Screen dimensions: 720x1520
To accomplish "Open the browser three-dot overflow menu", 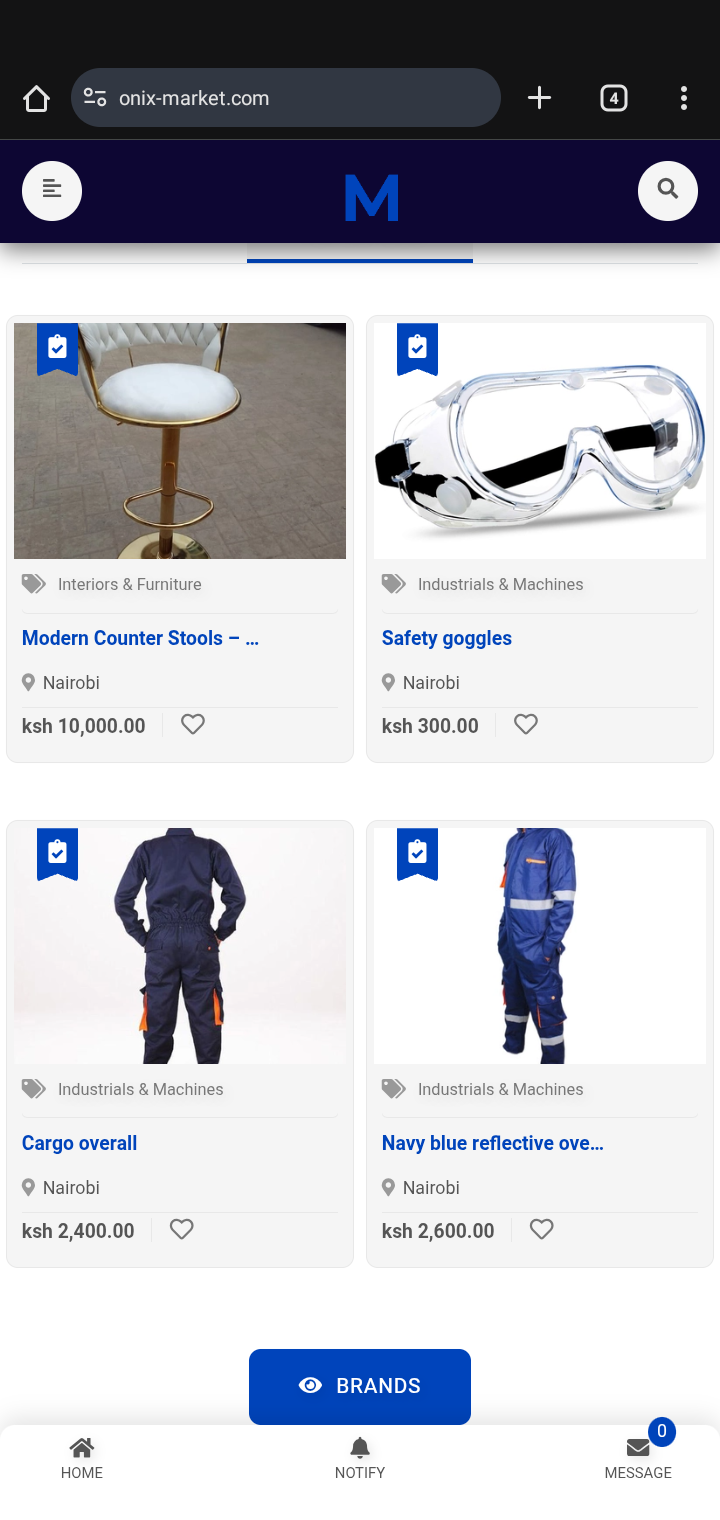I will click(x=684, y=98).
